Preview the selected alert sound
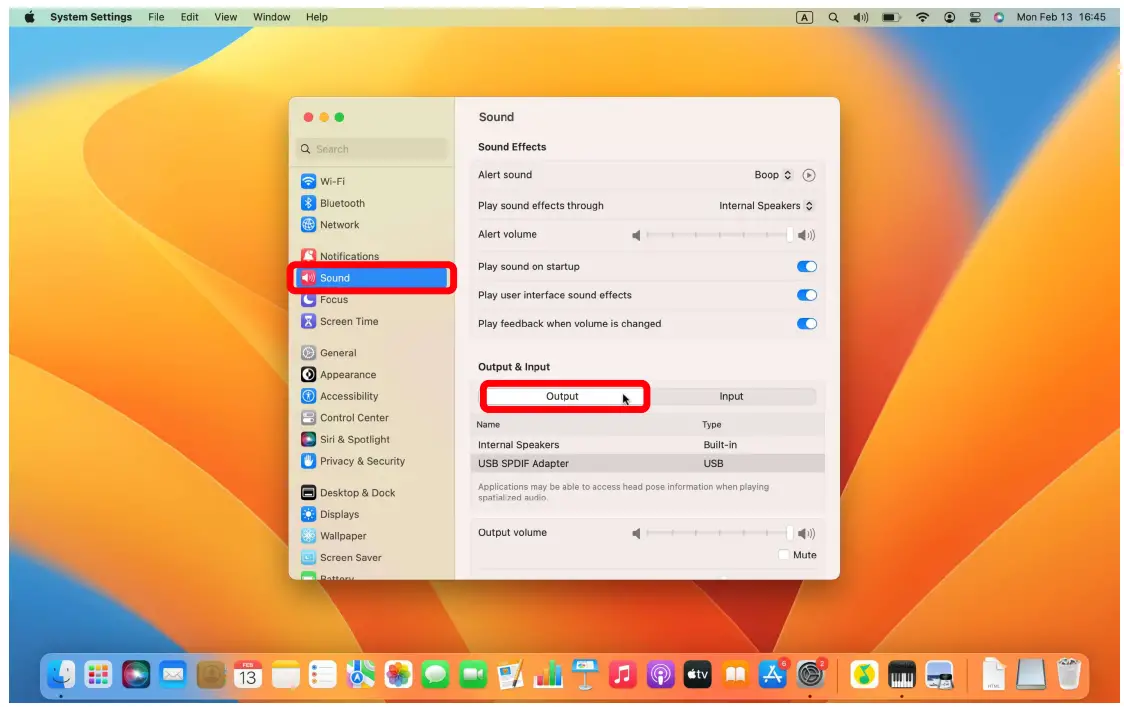Image resolution: width=1124 pixels, height=707 pixels. pyautogui.click(x=809, y=175)
